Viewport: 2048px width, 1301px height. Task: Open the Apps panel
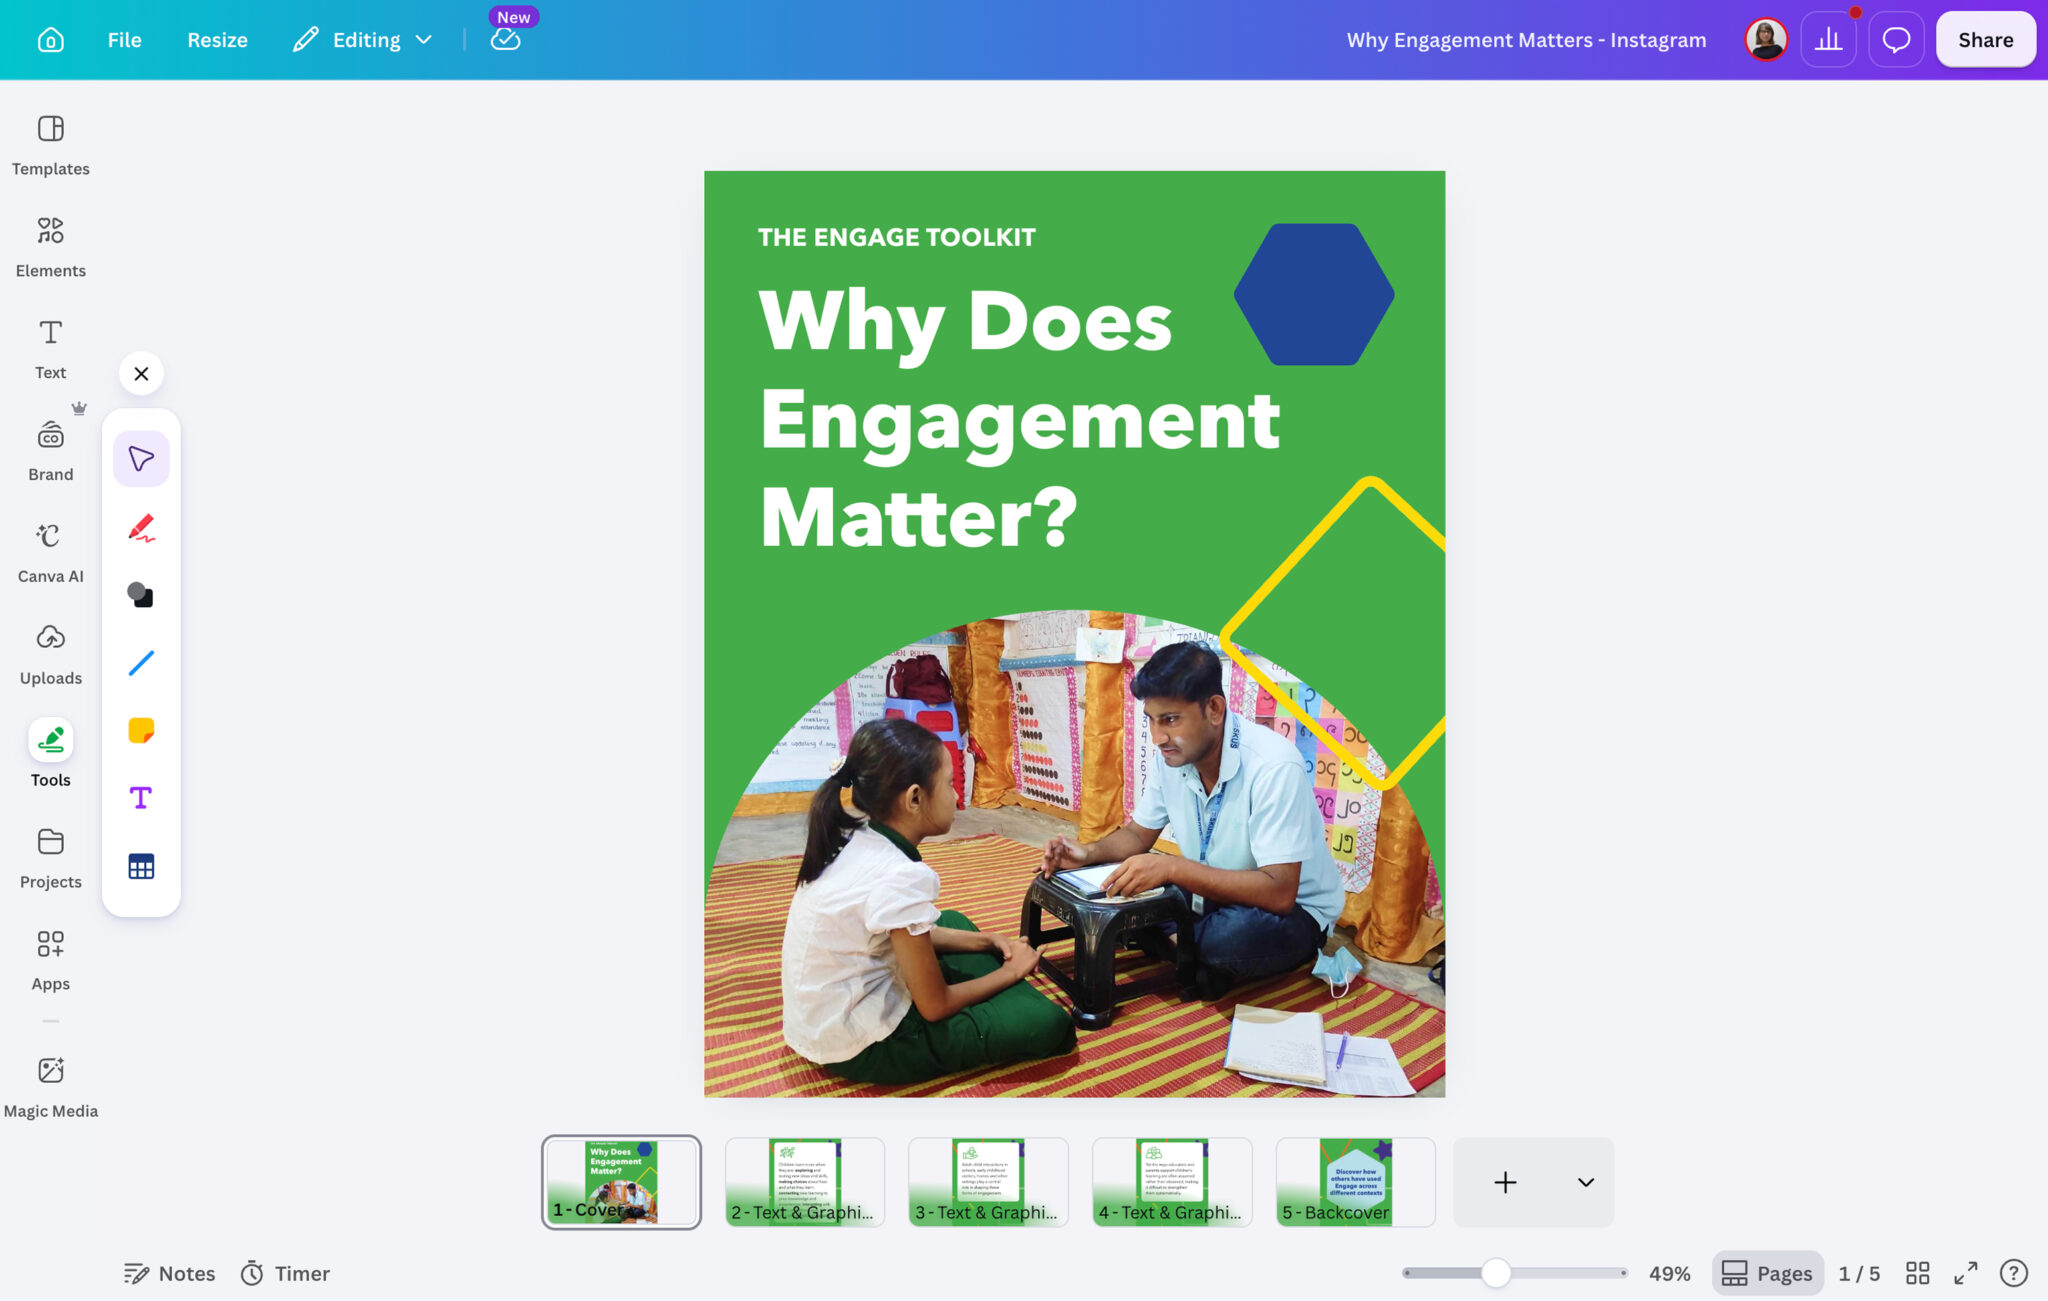(51, 961)
